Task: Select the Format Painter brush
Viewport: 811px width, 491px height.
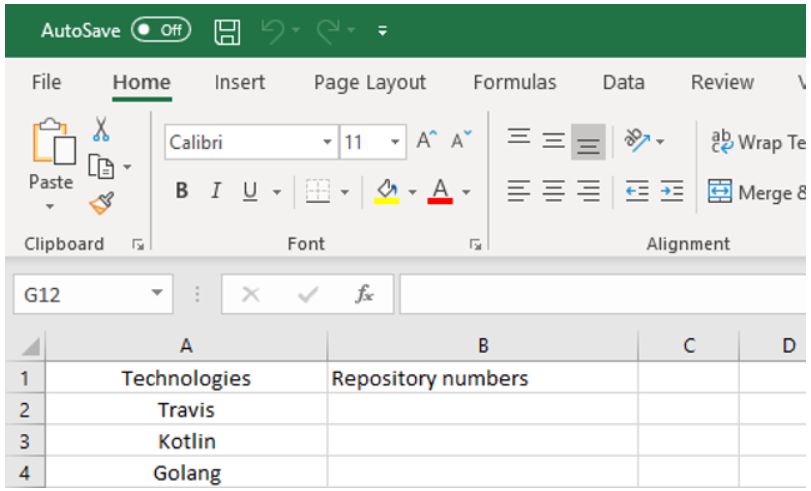Action: pyautogui.click(x=101, y=203)
